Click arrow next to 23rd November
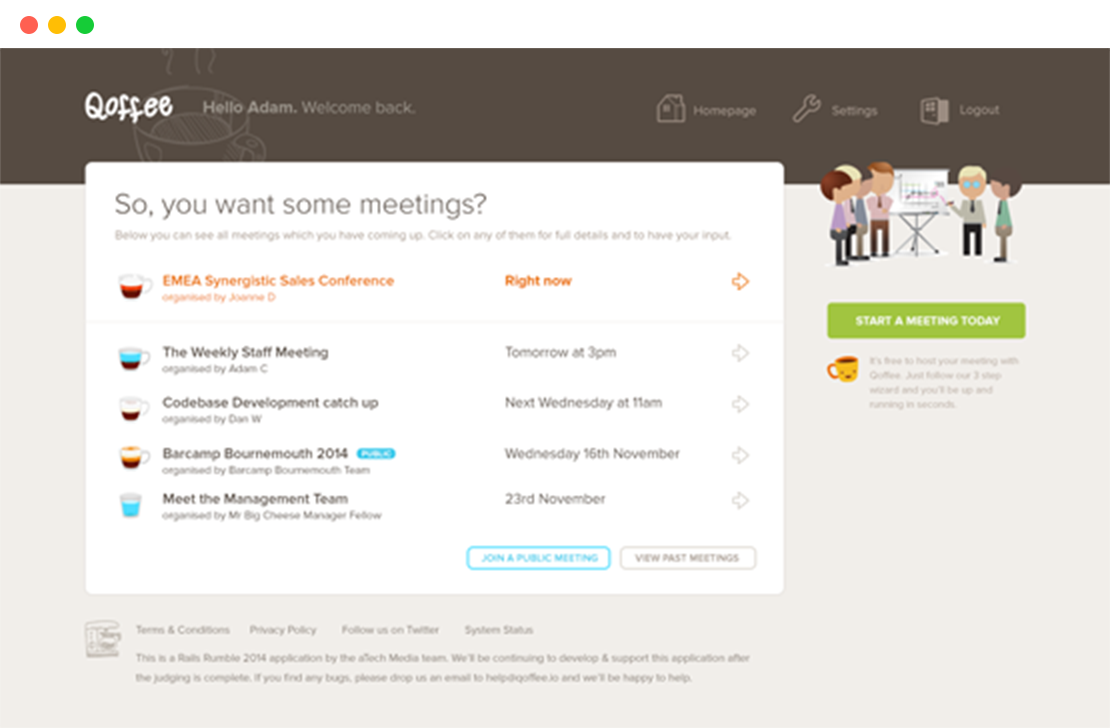 coord(740,500)
